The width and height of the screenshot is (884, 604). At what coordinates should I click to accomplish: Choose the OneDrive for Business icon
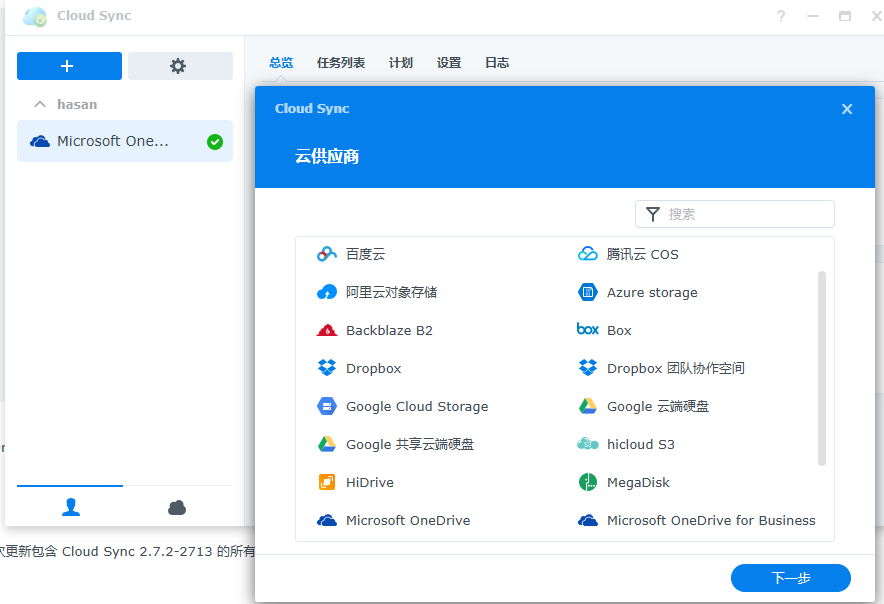(587, 520)
